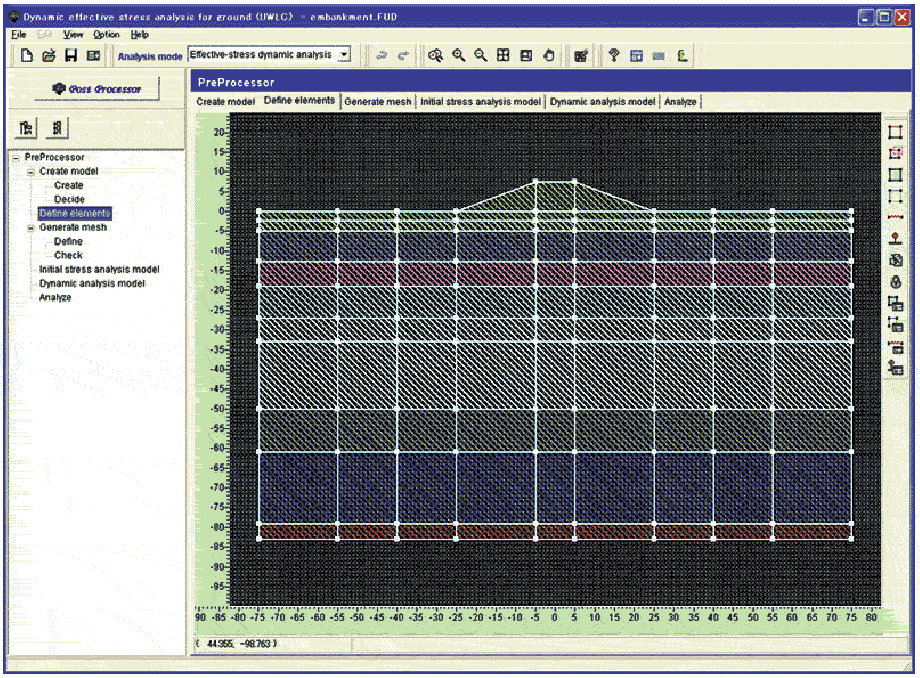Click the point element list icon

895,368
